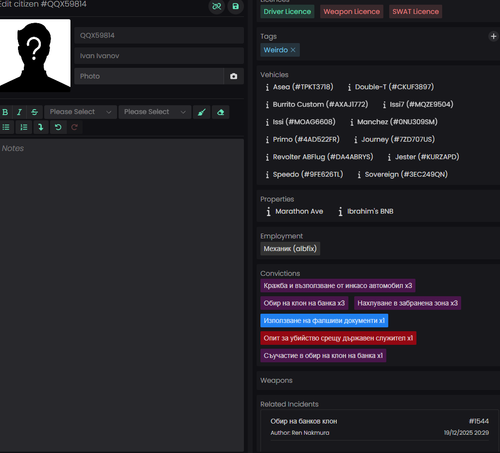
Task: Click the camera icon beside Photo
Action: [x=234, y=76]
